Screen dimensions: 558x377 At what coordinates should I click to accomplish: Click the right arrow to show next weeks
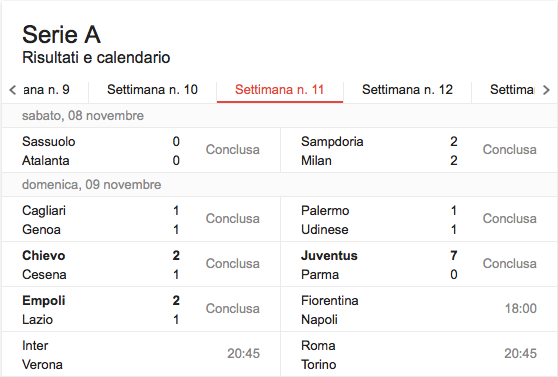pos(546,90)
